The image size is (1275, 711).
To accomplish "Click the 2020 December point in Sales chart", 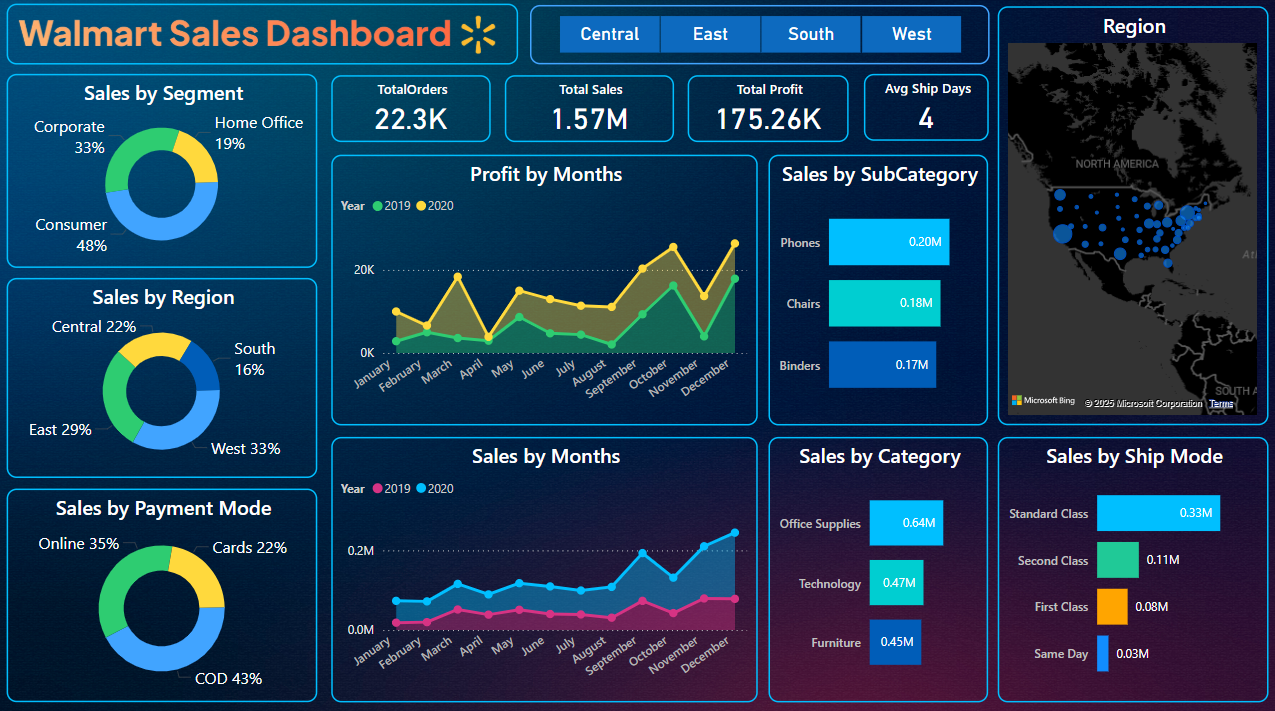I will [x=735, y=532].
